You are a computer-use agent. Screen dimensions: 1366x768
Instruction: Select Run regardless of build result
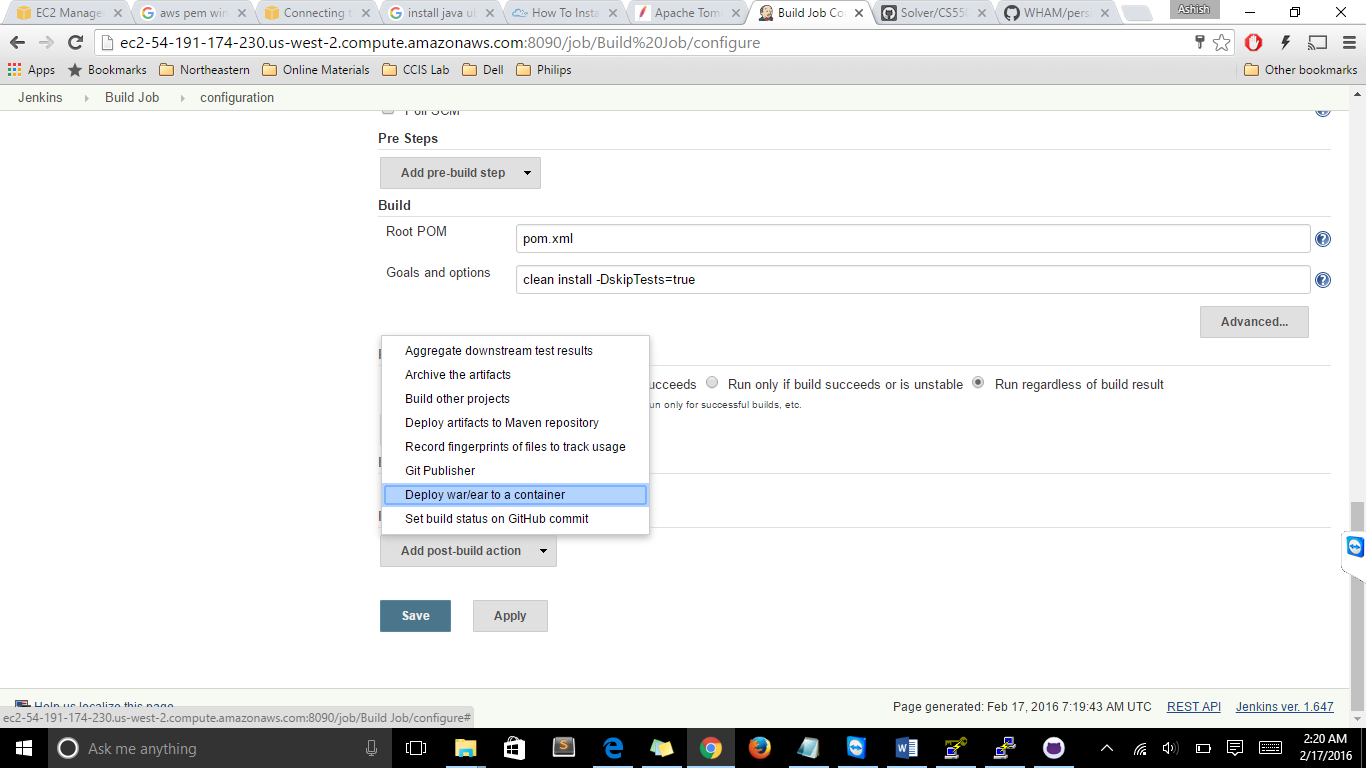pyautogui.click(x=978, y=383)
